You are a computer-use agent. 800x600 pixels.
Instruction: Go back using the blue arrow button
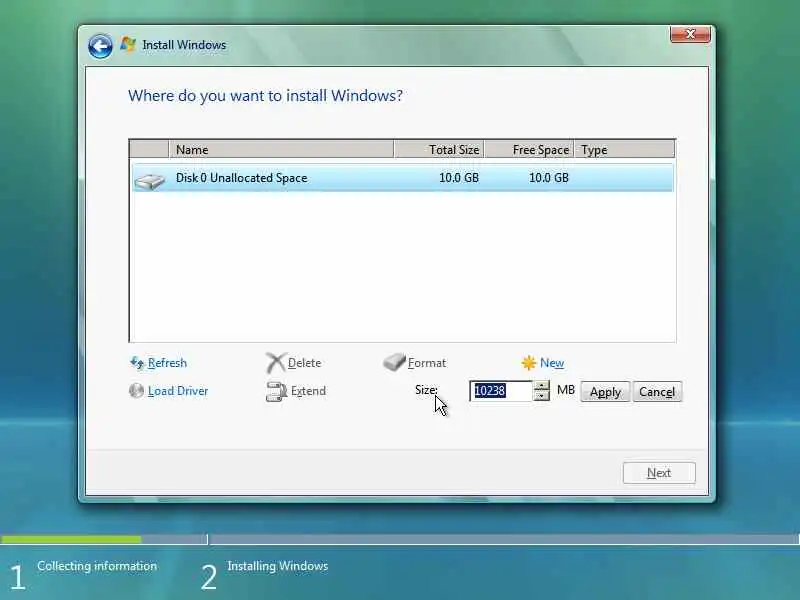pyautogui.click(x=100, y=46)
